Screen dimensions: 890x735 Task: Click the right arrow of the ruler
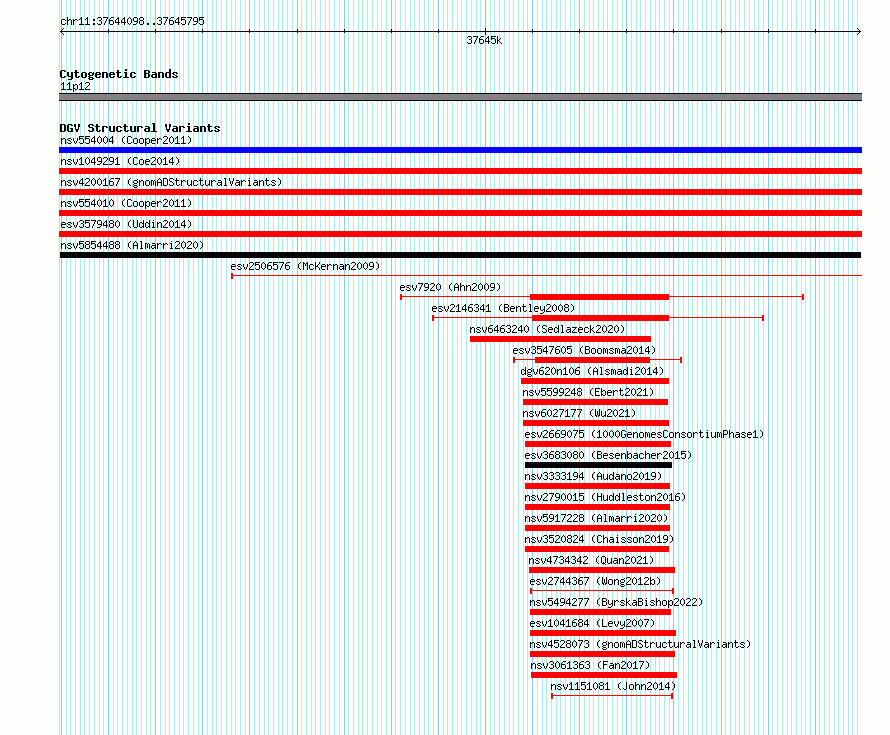pos(859,32)
